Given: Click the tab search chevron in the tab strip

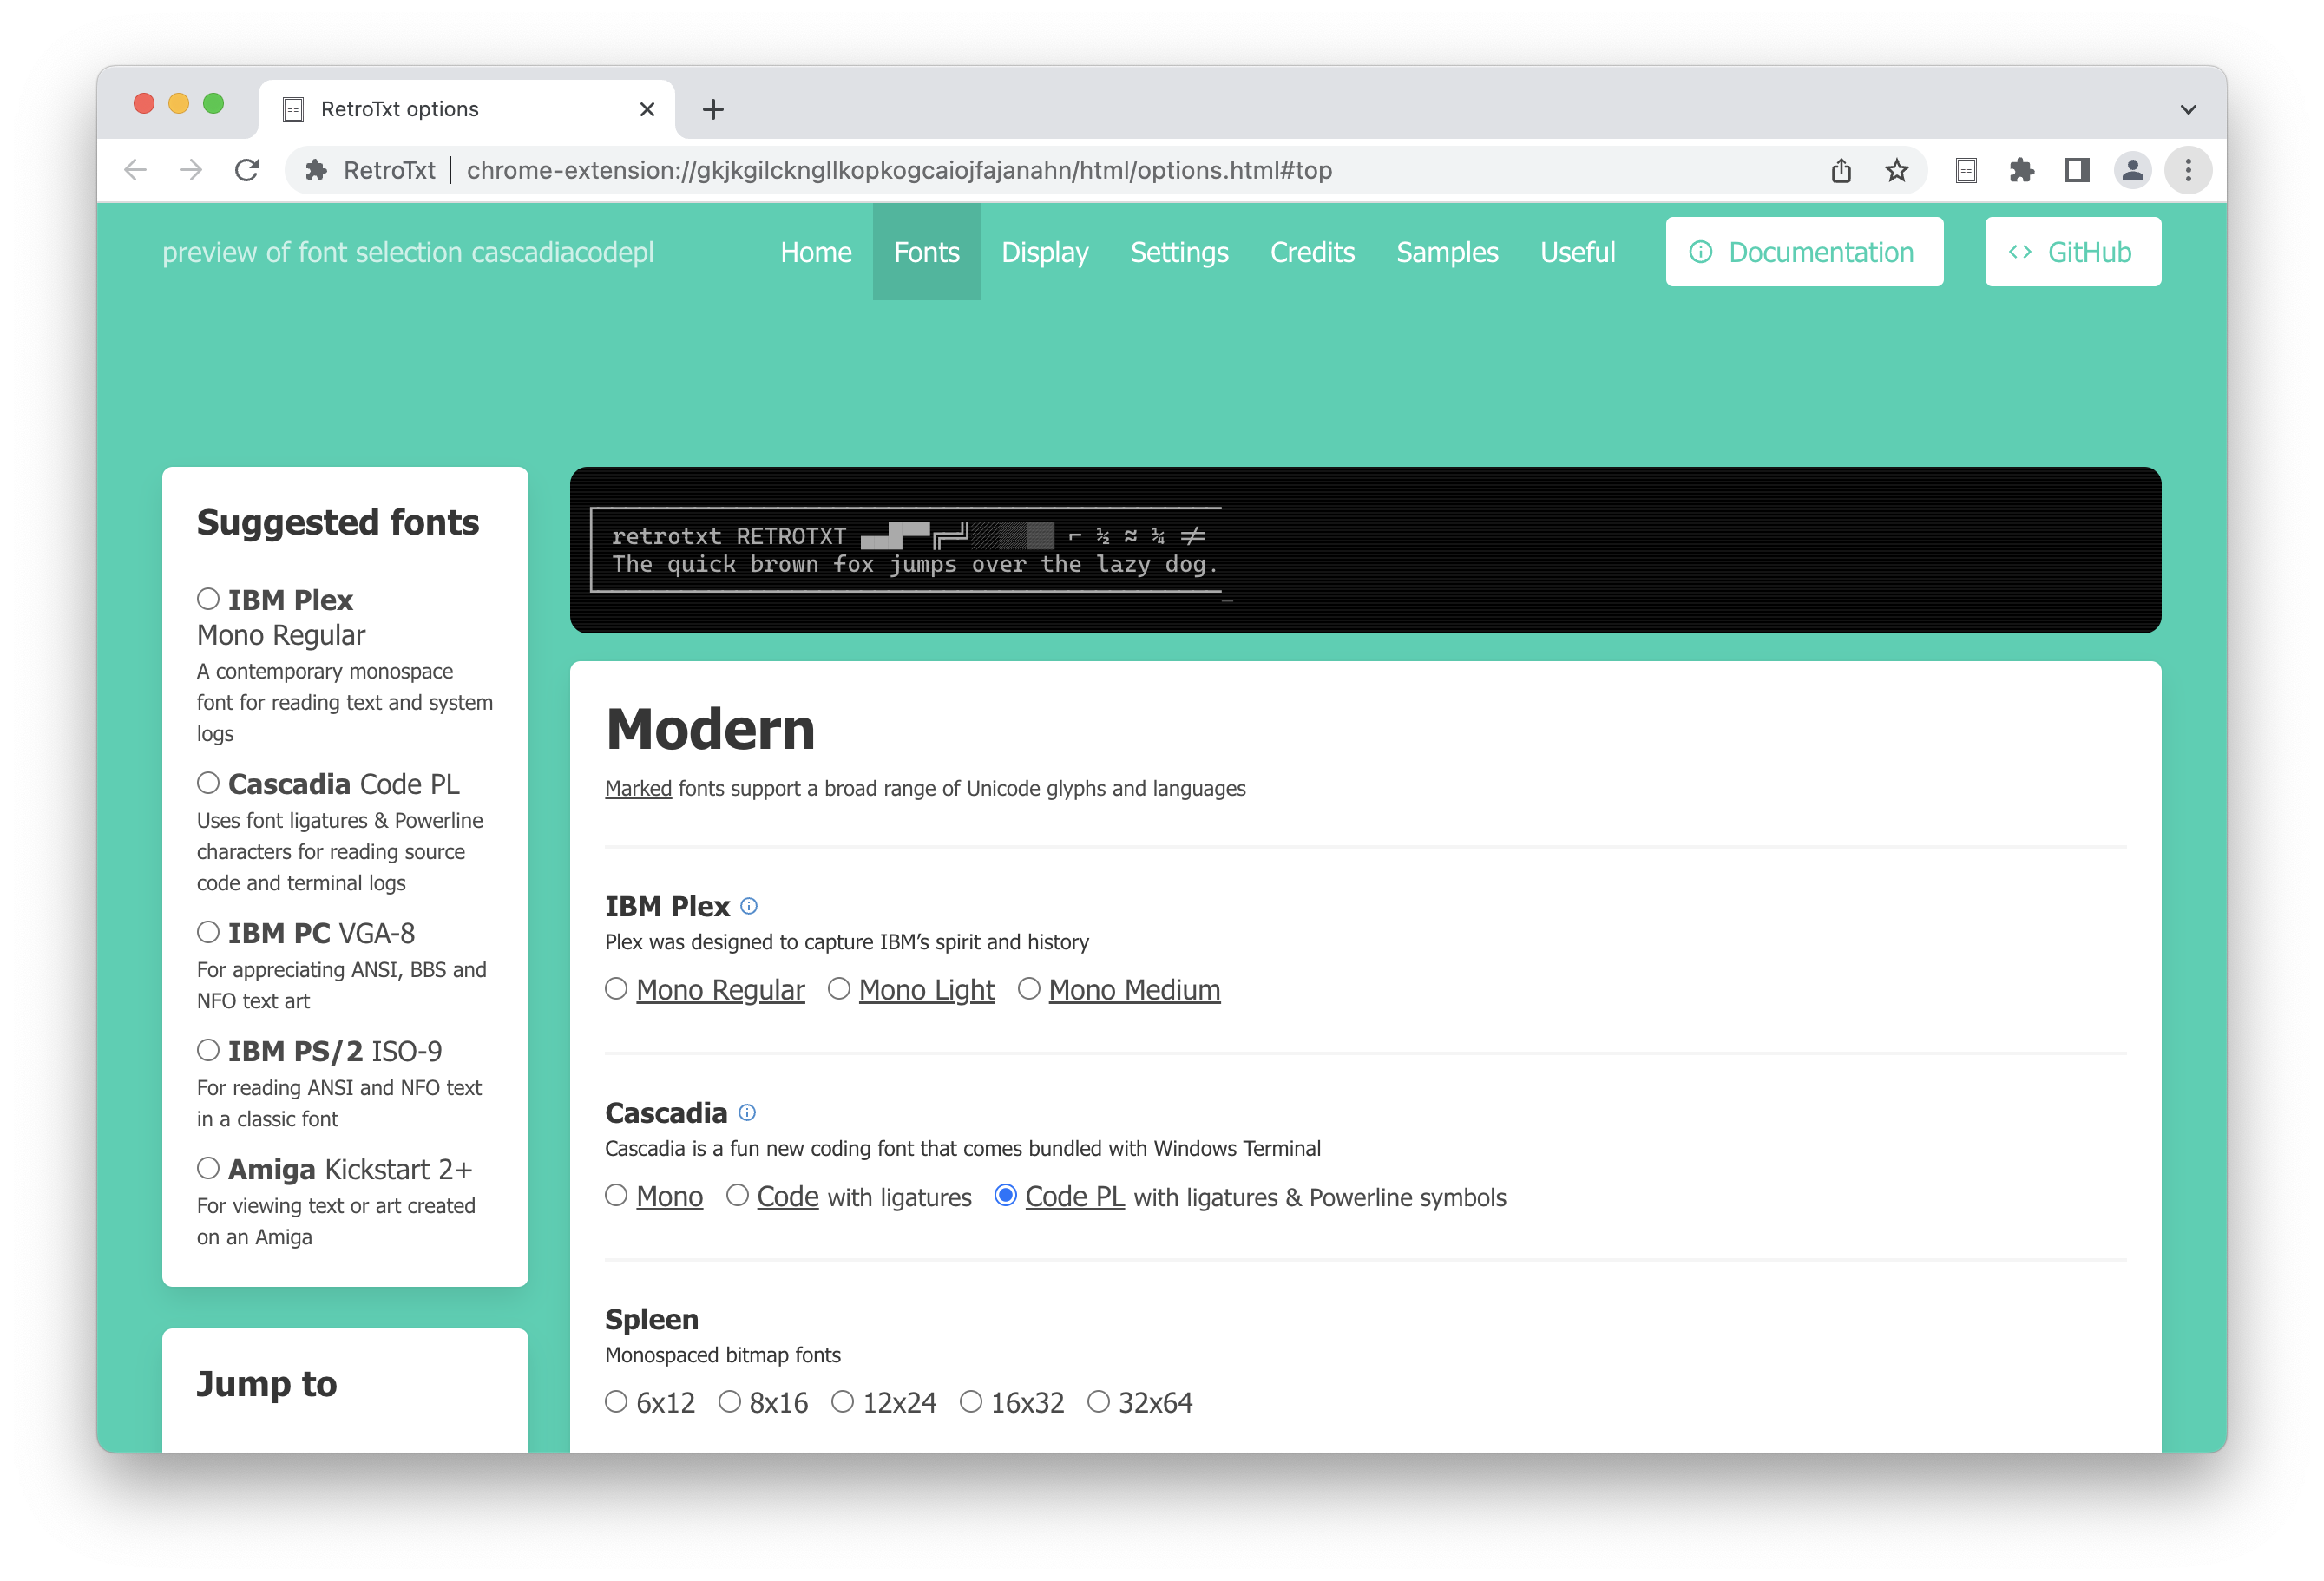Looking at the screenshot, I should point(2188,109).
